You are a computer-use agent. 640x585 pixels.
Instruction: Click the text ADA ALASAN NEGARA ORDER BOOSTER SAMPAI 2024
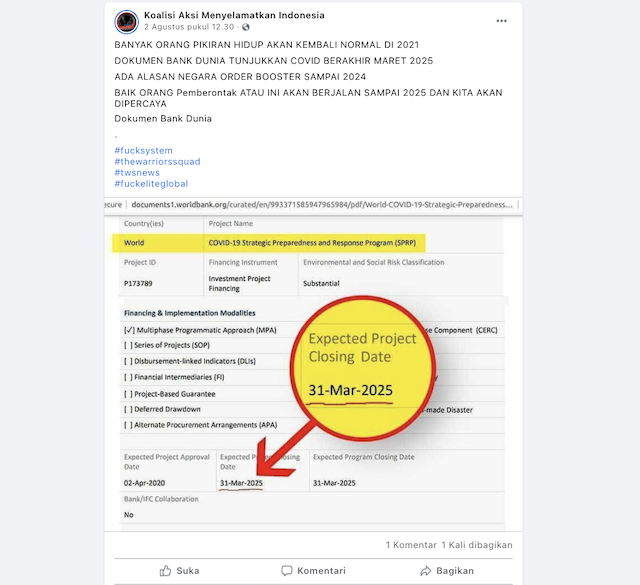pos(240,77)
